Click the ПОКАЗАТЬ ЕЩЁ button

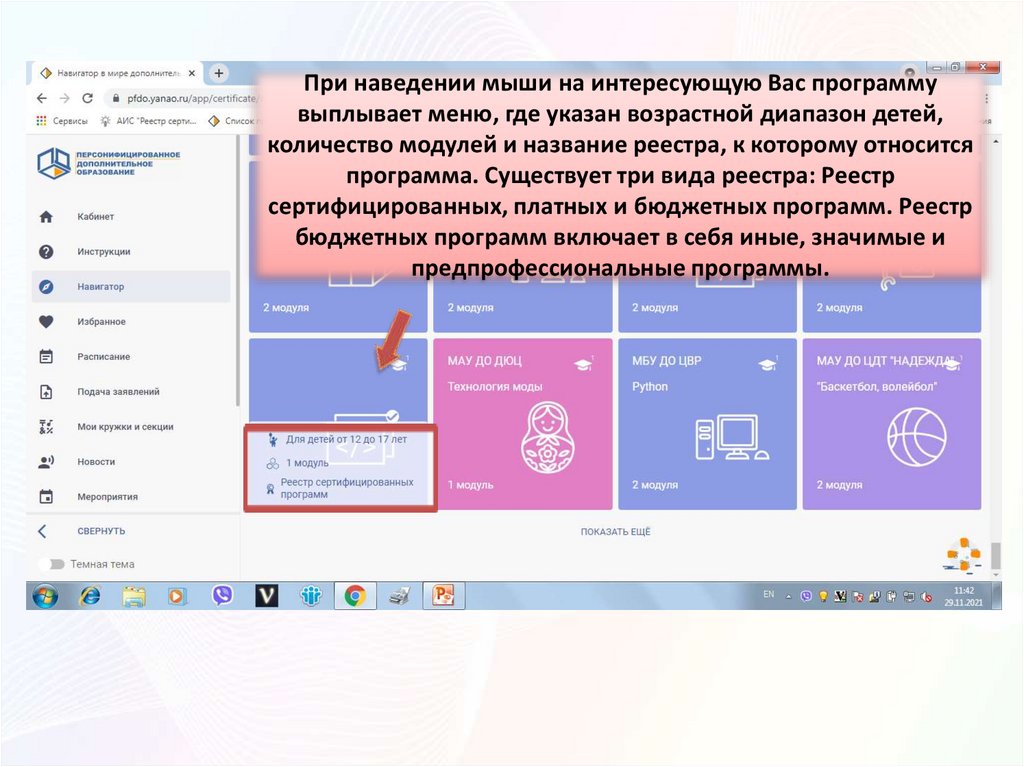click(616, 532)
